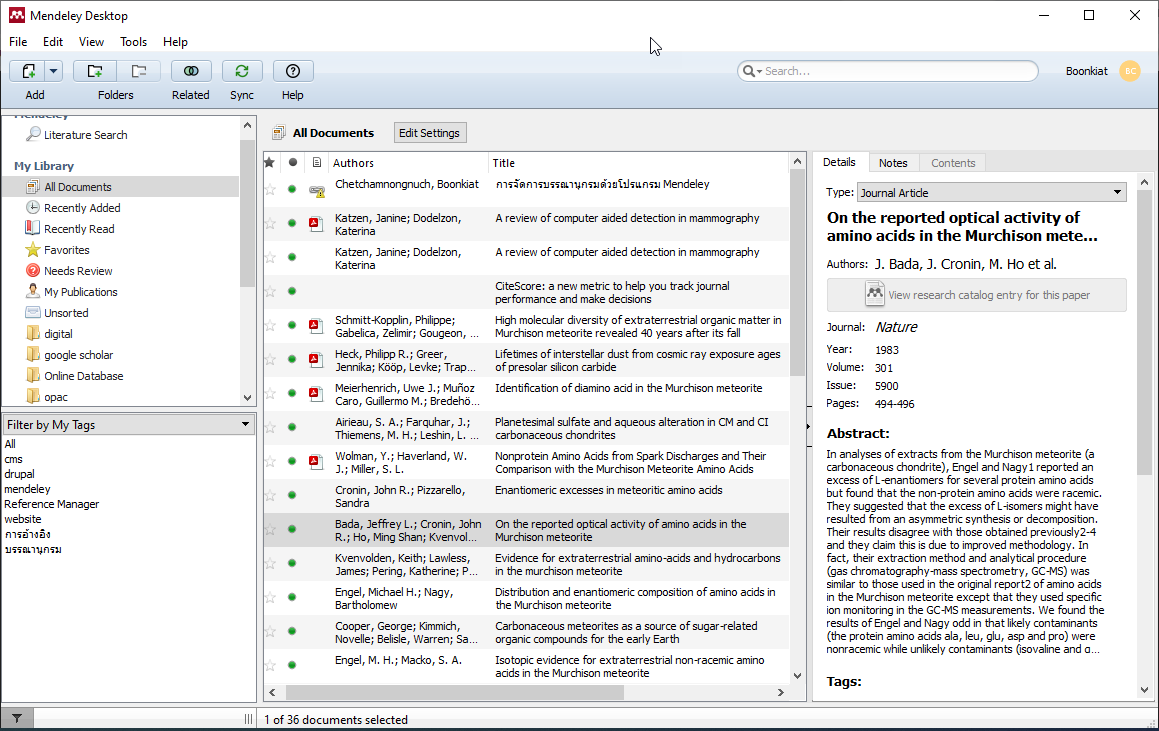1159x731 pixels.
Task: Star the Meierhenrich, Uwe J. document
Action: coord(271,393)
